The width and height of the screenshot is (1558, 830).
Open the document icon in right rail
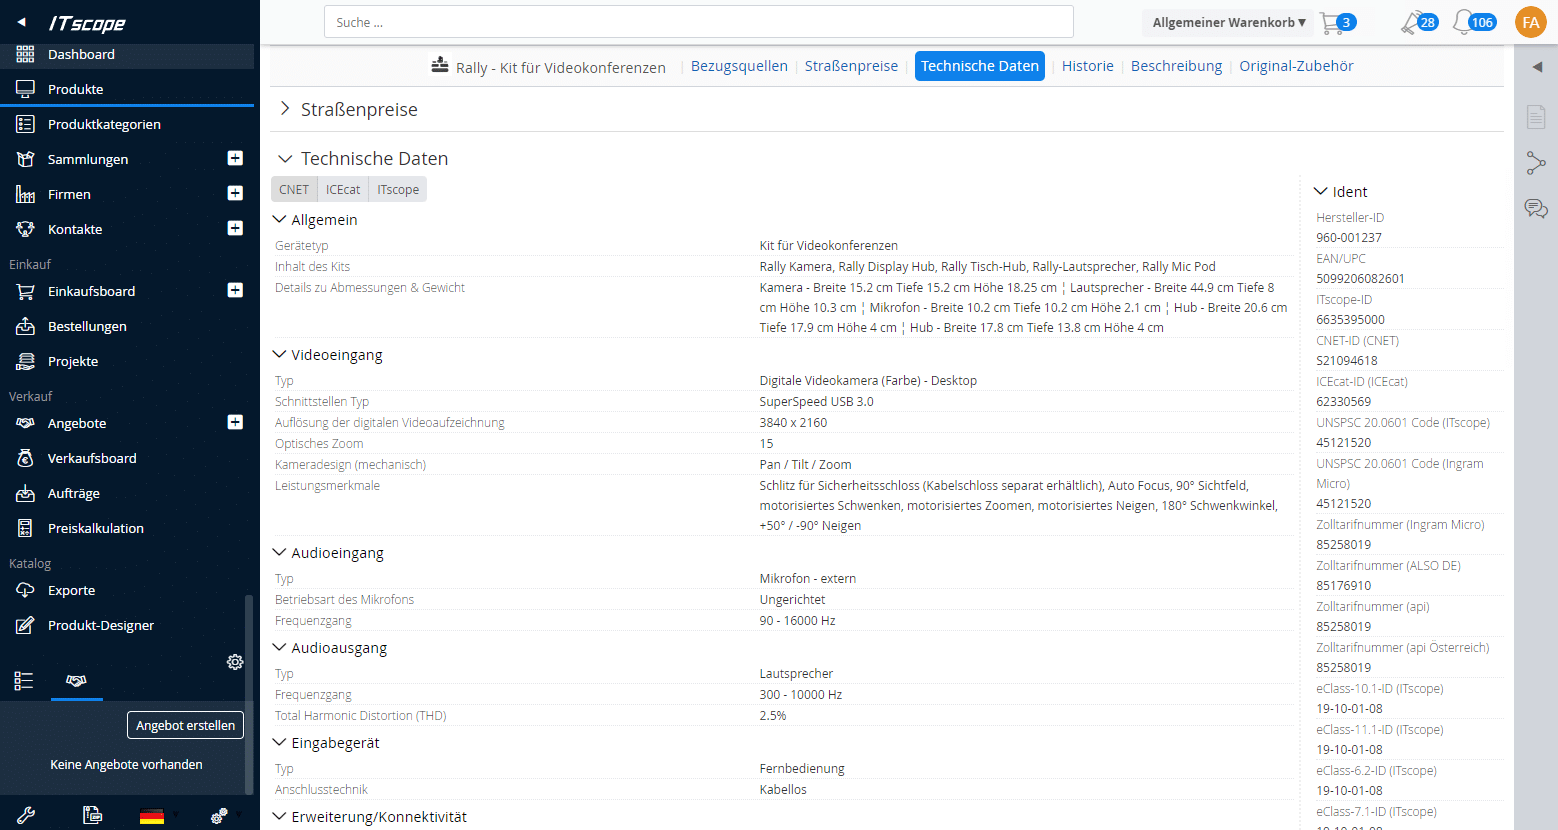(1536, 117)
